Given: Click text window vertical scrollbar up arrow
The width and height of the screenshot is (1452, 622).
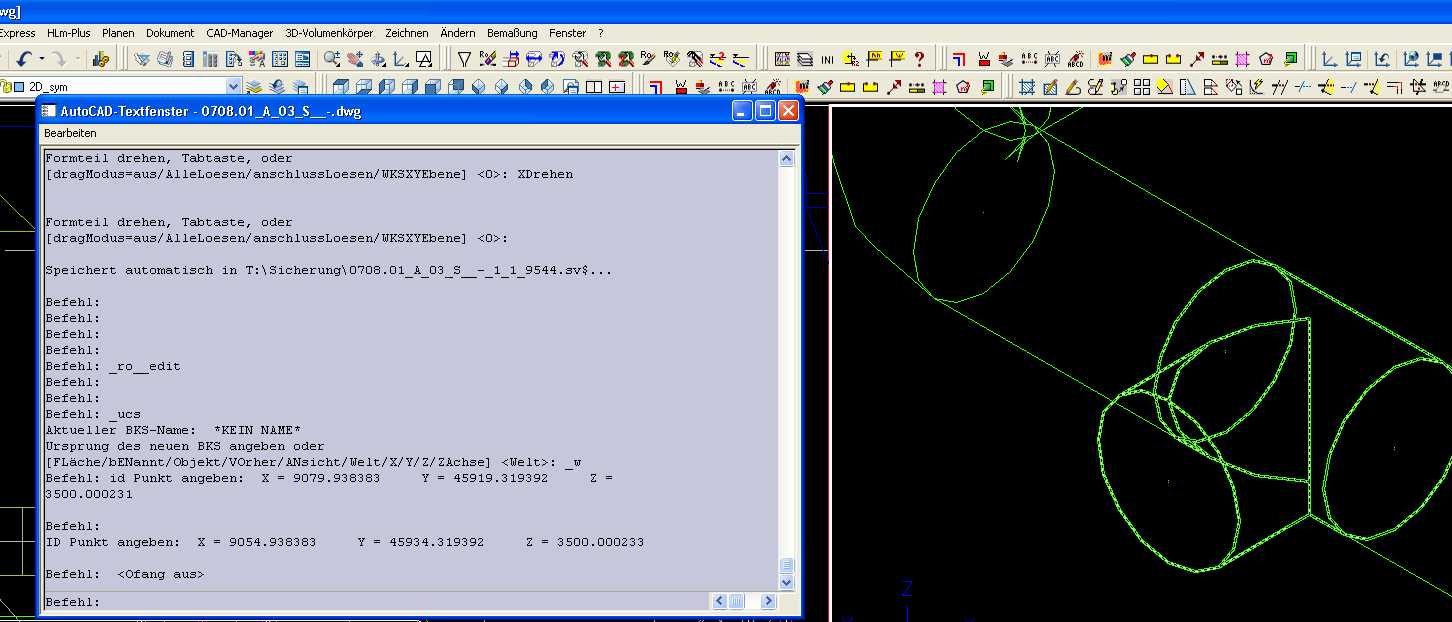Looking at the screenshot, I should [x=786, y=159].
